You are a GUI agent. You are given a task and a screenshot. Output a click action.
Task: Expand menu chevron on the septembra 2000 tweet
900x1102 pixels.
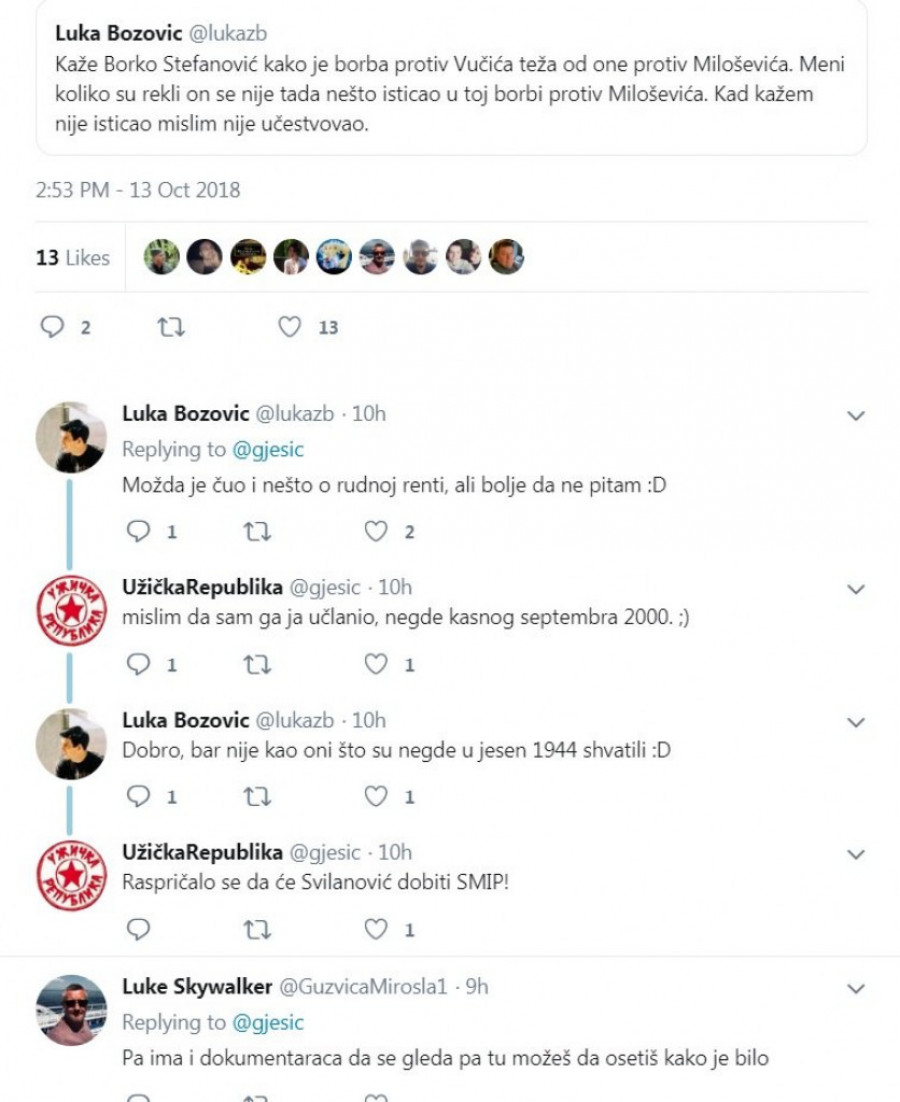(x=855, y=589)
